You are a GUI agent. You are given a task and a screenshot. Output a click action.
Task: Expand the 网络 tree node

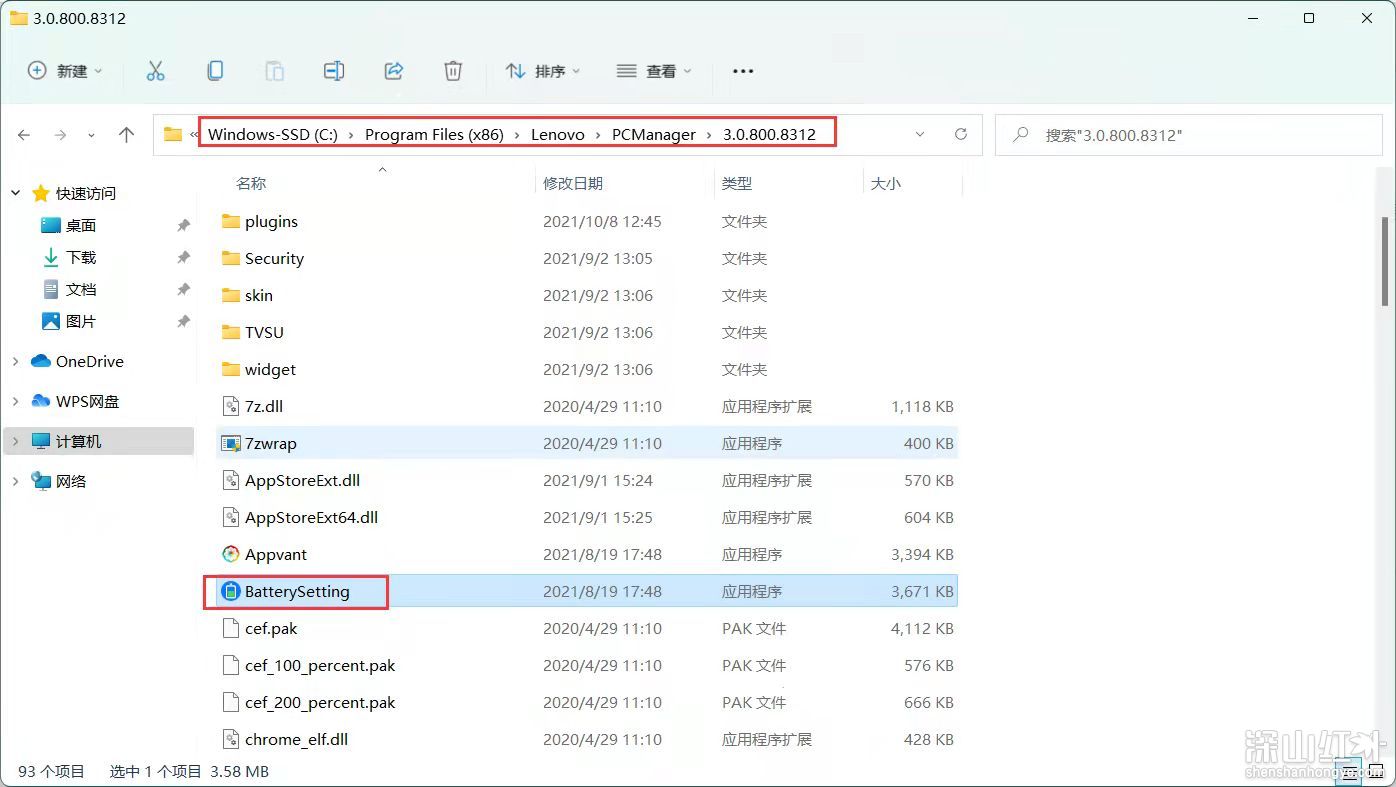(16, 481)
